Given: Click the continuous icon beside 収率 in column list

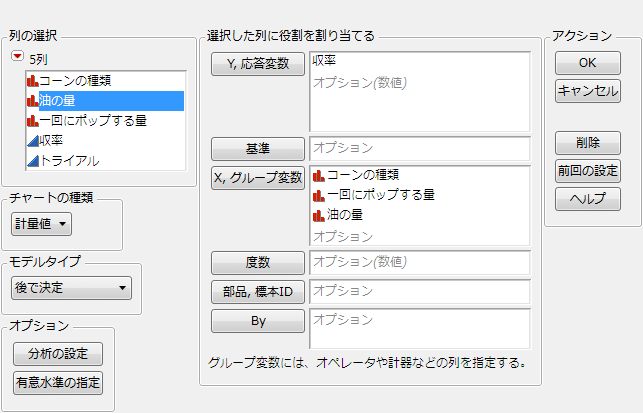Looking at the screenshot, I should click(x=32, y=140).
